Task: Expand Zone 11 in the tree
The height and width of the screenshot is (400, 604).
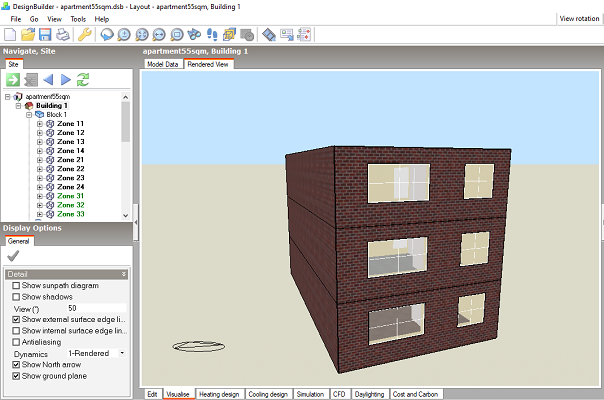Action: click(x=39, y=124)
